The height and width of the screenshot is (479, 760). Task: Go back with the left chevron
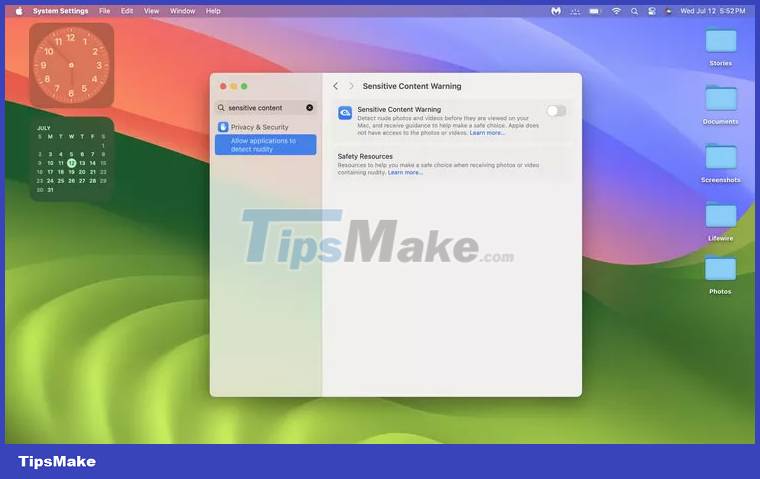click(335, 86)
